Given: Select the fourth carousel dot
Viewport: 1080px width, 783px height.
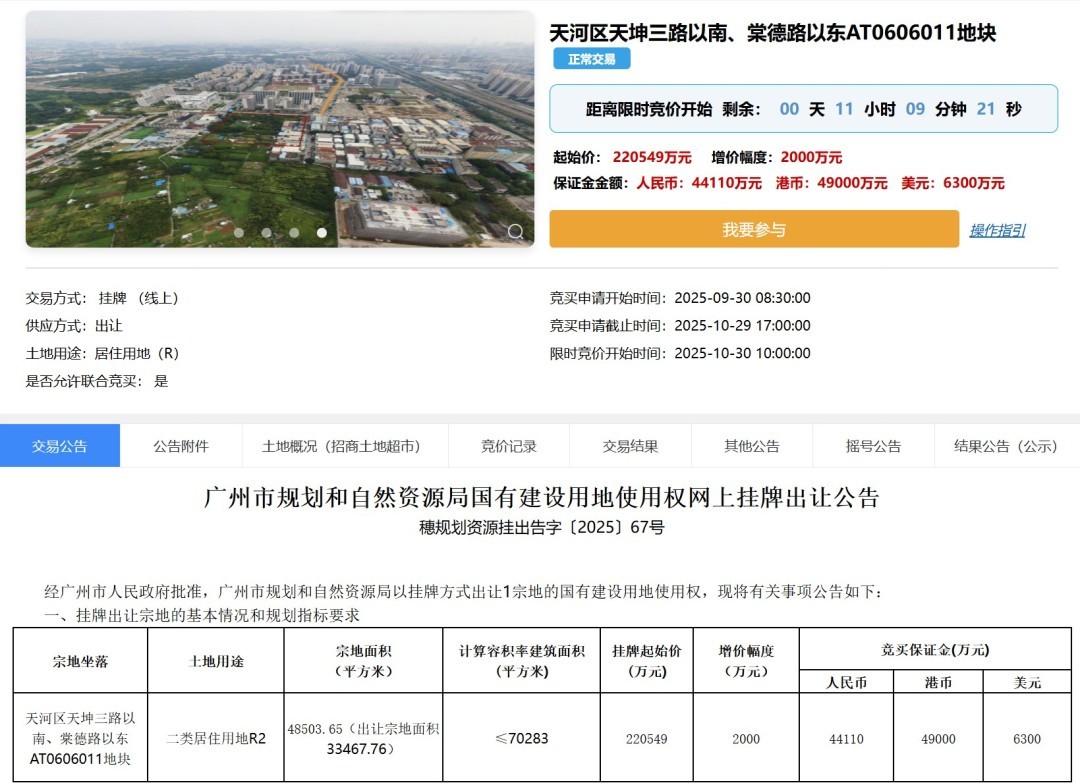Looking at the screenshot, I should 322,233.
